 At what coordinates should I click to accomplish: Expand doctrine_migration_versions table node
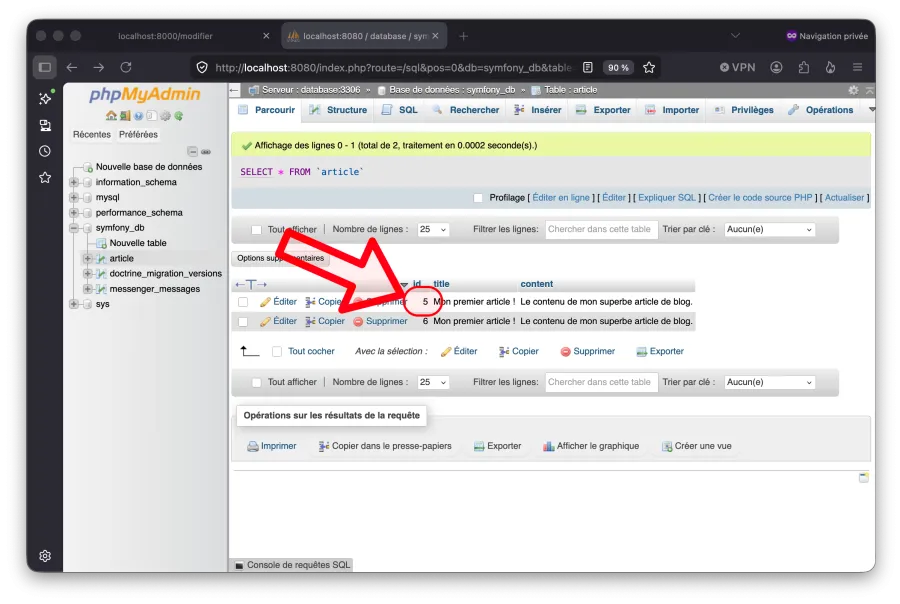tap(88, 274)
